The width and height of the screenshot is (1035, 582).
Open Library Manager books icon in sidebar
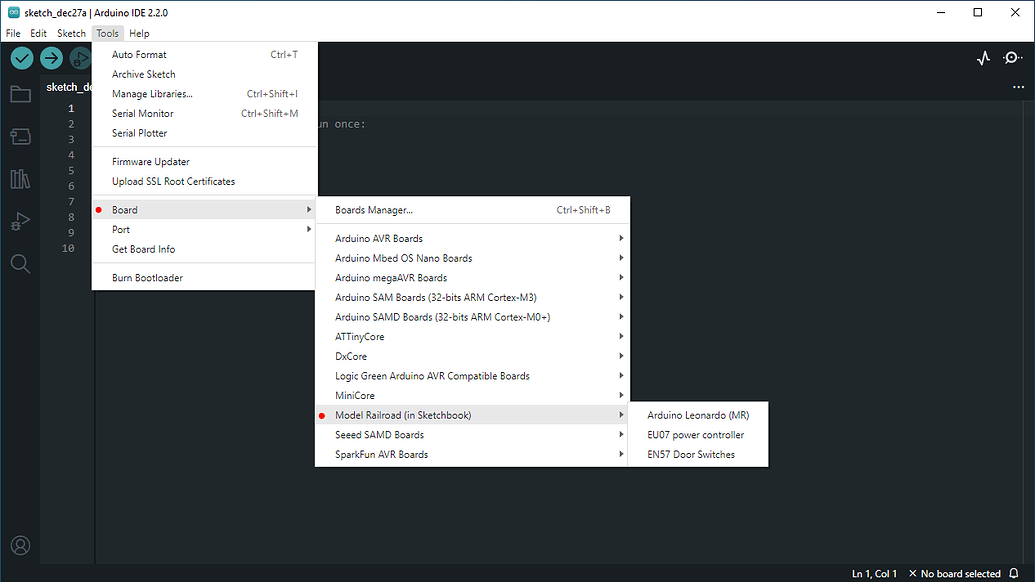(20, 178)
